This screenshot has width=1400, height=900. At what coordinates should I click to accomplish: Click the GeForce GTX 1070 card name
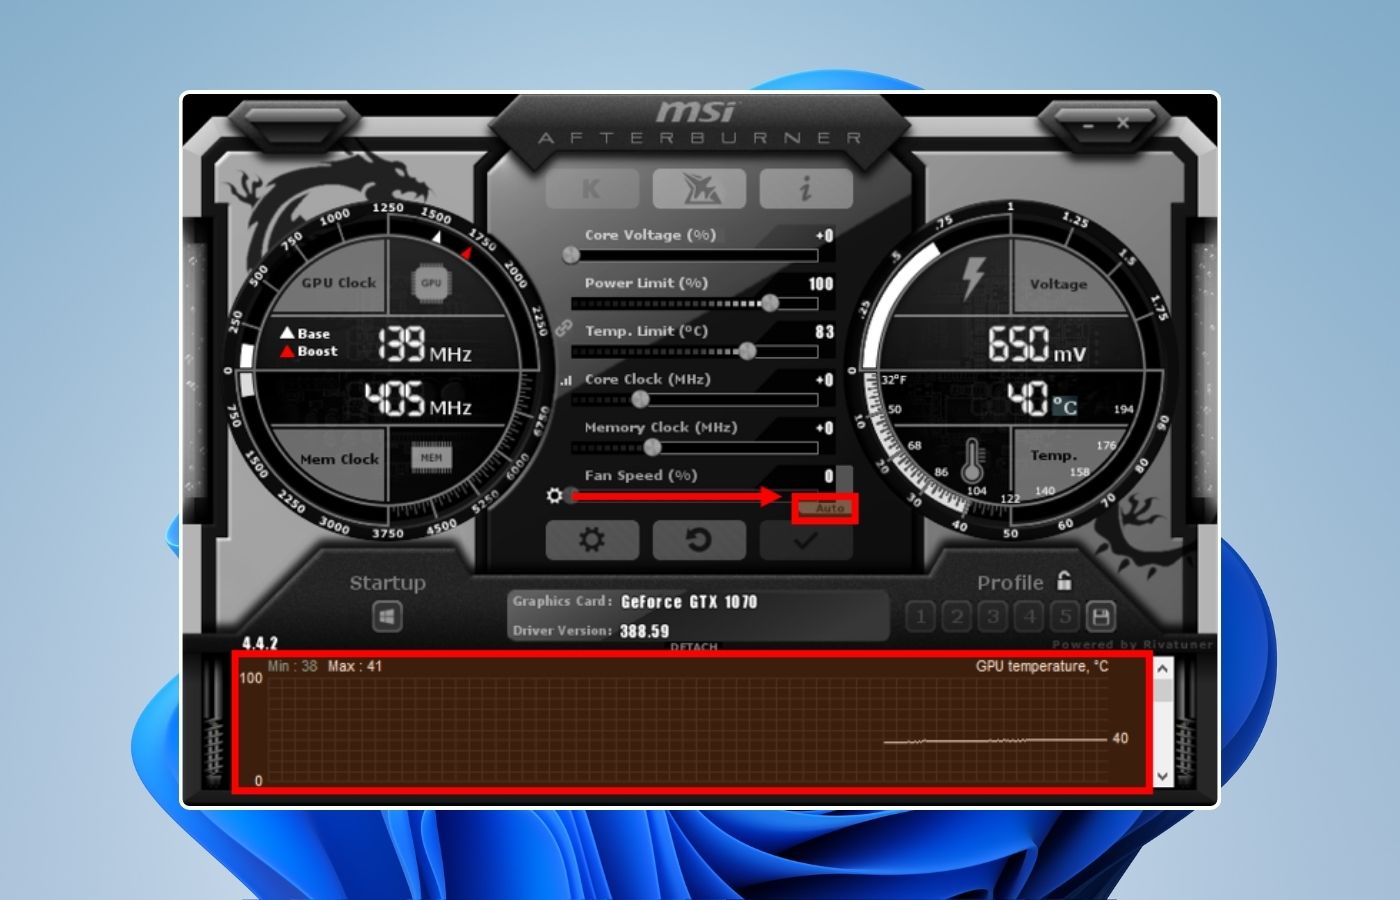pos(689,601)
